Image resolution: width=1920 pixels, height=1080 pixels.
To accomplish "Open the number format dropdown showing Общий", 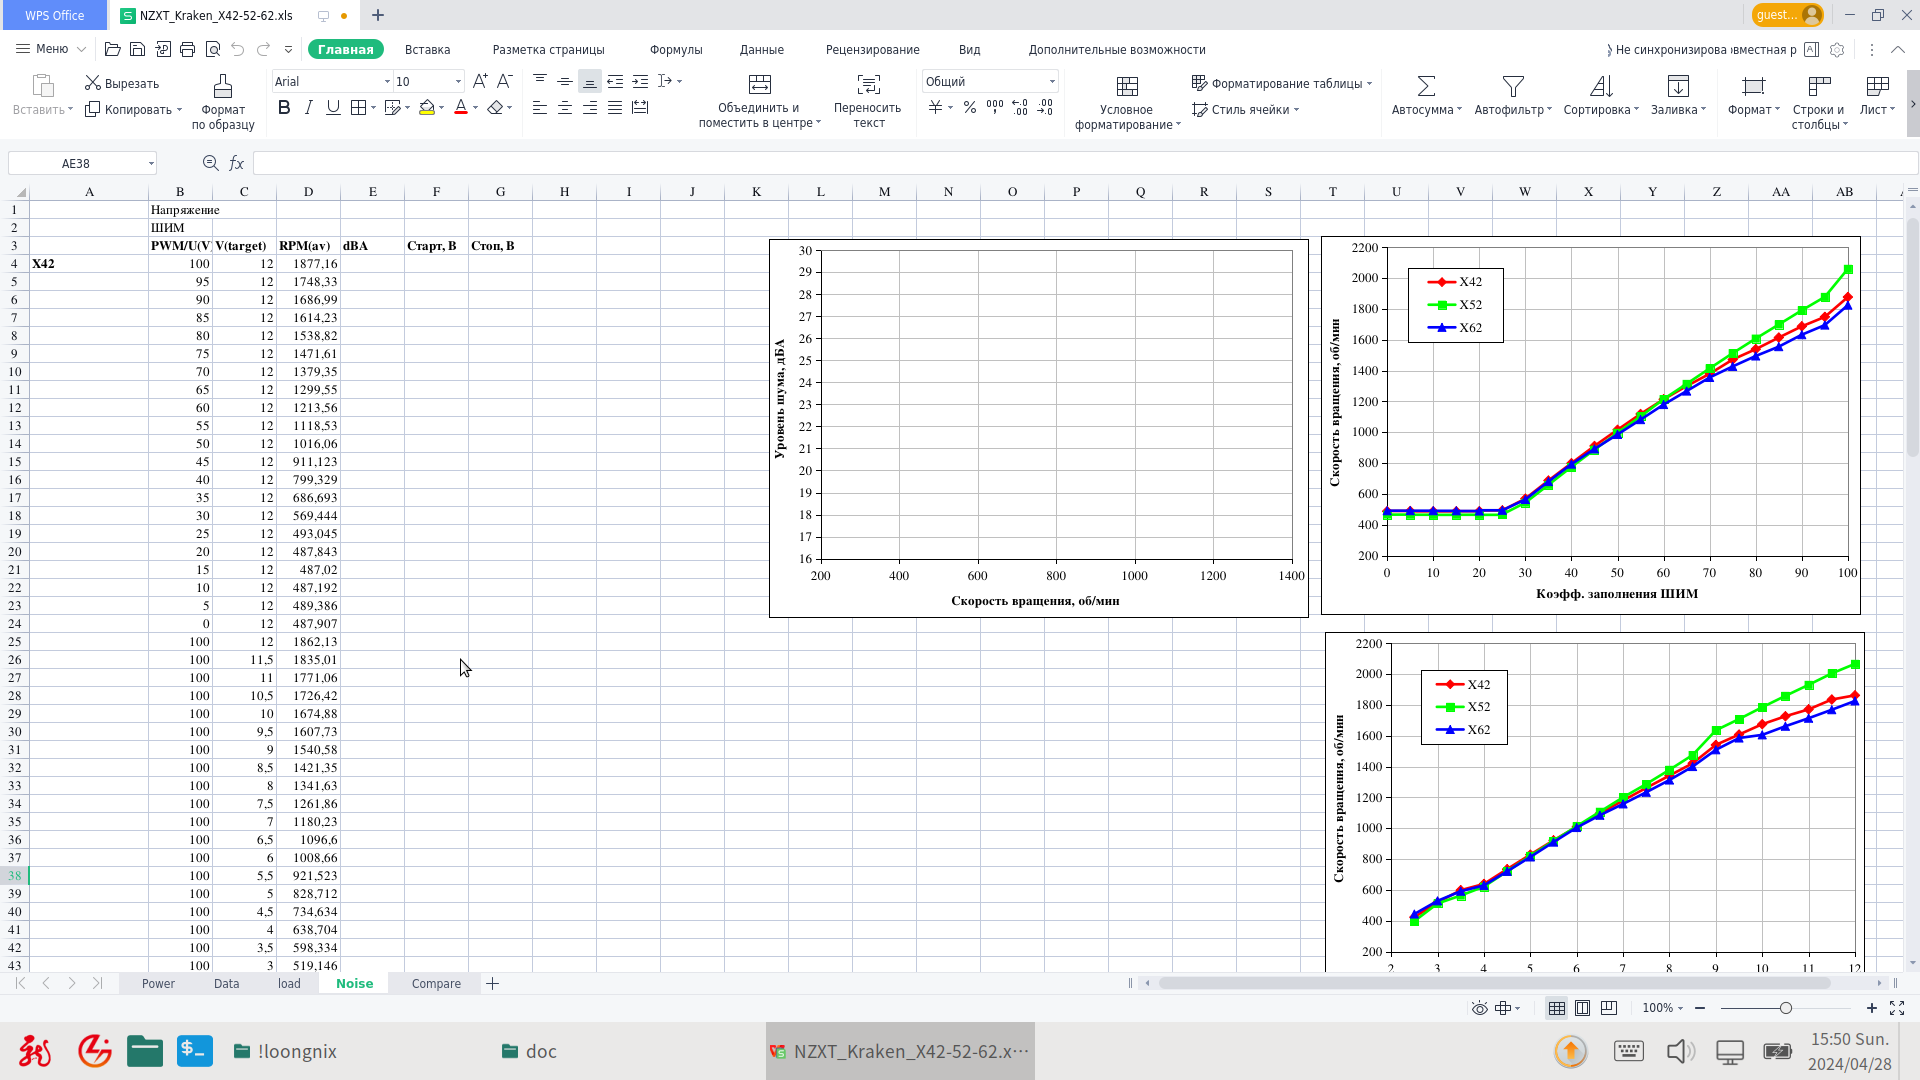I will pyautogui.click(x=1052, y=82).
